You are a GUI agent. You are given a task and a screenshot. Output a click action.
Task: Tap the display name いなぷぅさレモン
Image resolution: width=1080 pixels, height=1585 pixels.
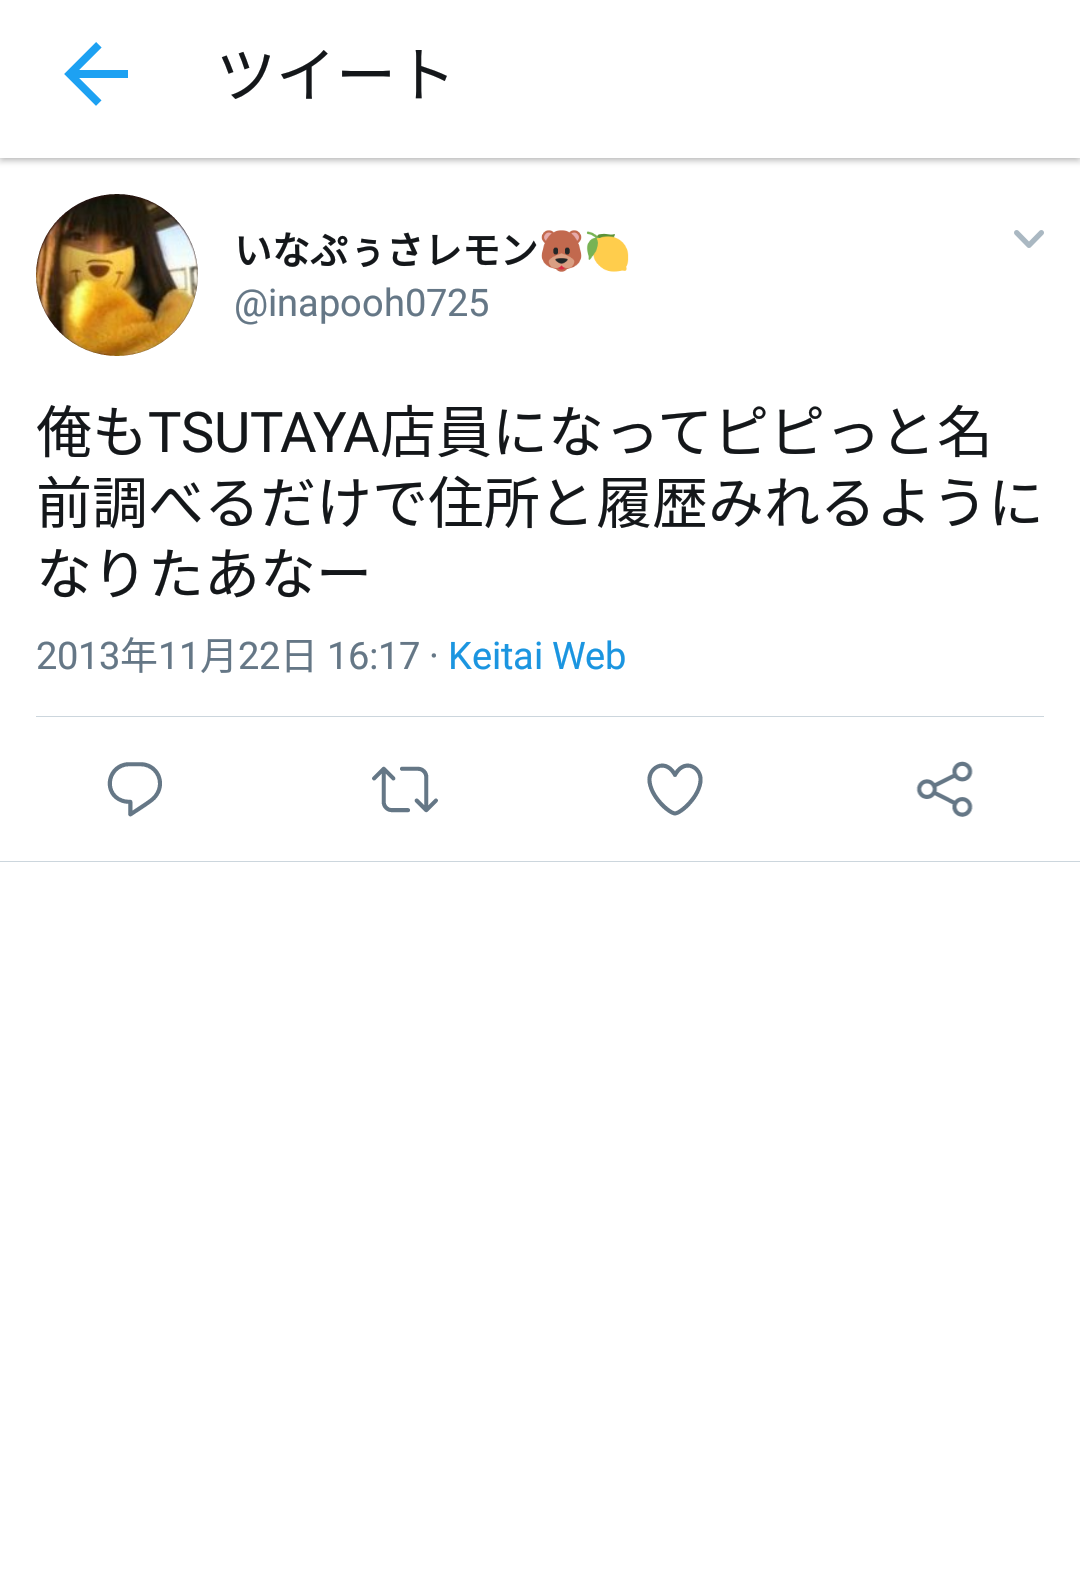[x=388, y=250]
